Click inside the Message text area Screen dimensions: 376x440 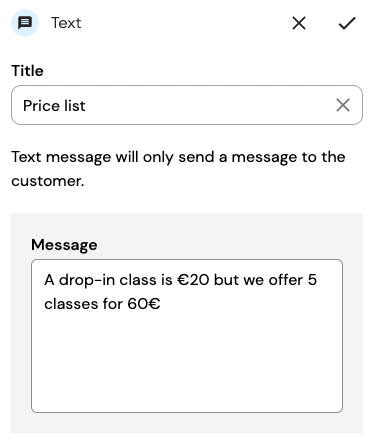[187, 336]
